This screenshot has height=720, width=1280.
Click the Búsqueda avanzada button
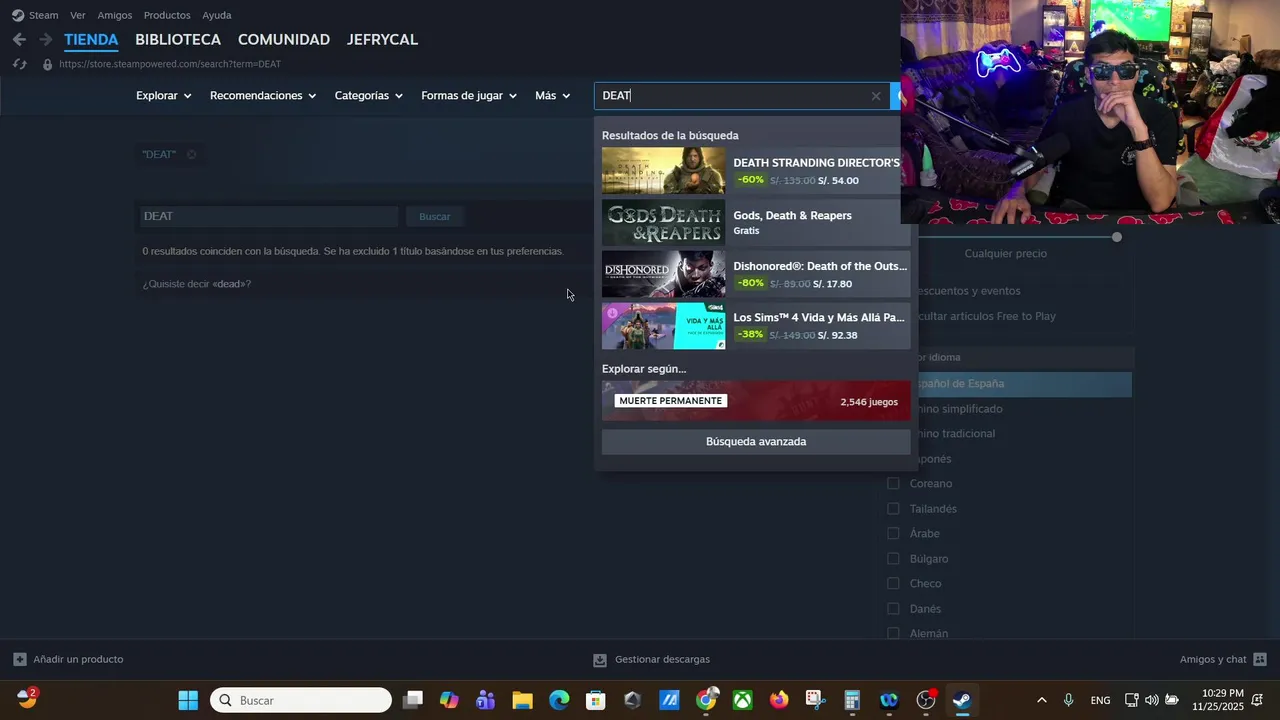click(756, 442)
